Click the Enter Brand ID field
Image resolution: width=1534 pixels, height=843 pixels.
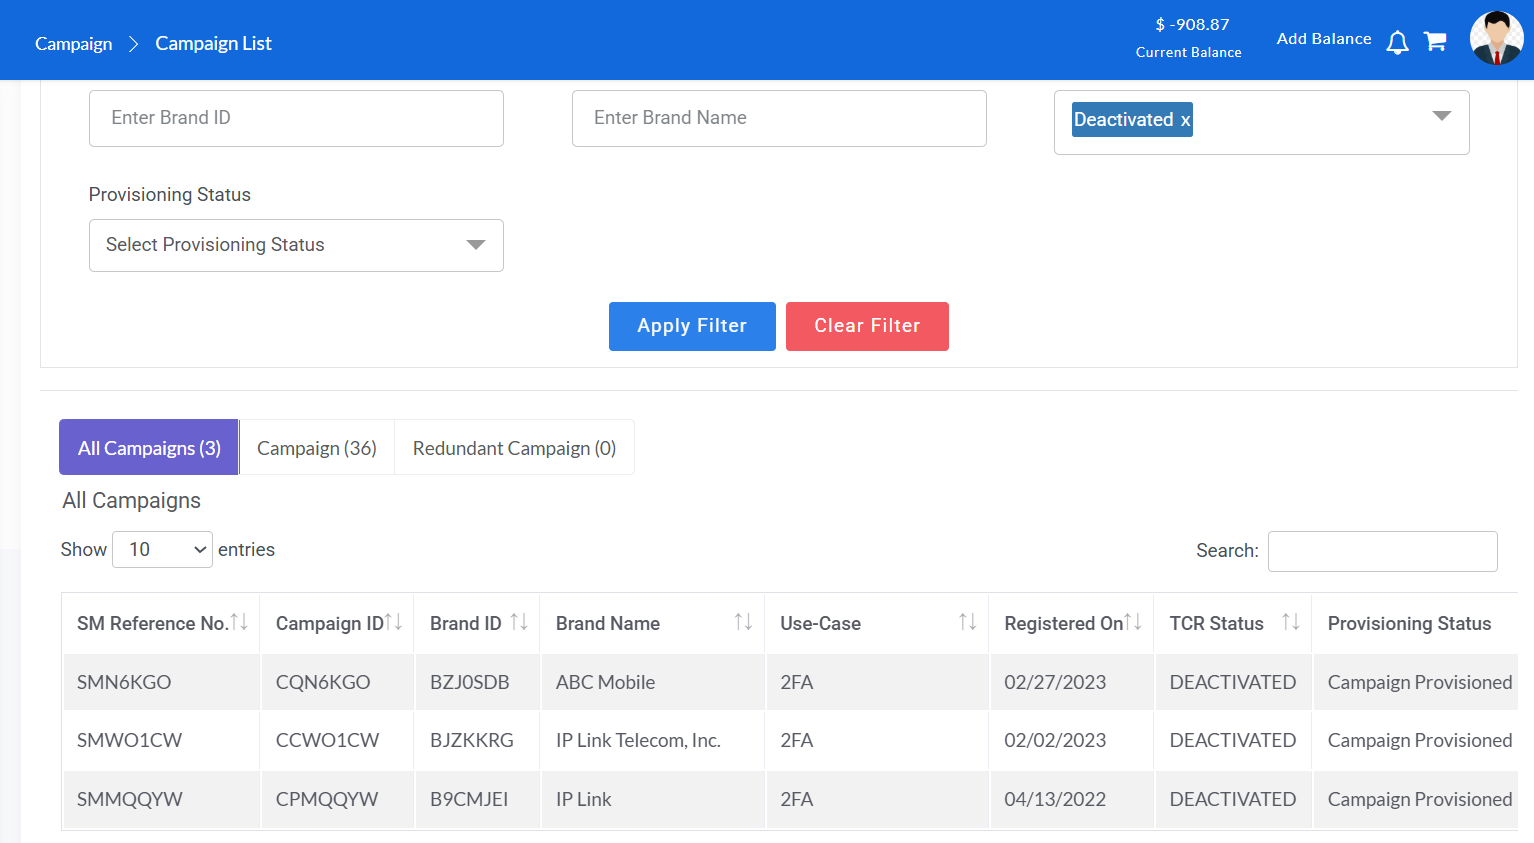[296, 118]
